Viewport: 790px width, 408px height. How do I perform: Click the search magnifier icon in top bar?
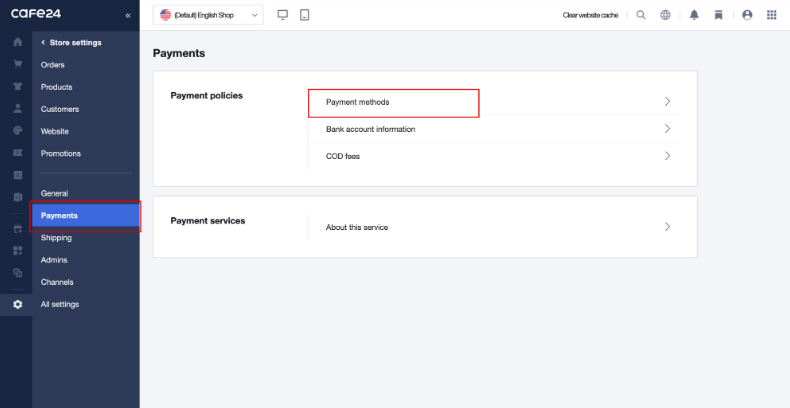(x=641, y=15)
